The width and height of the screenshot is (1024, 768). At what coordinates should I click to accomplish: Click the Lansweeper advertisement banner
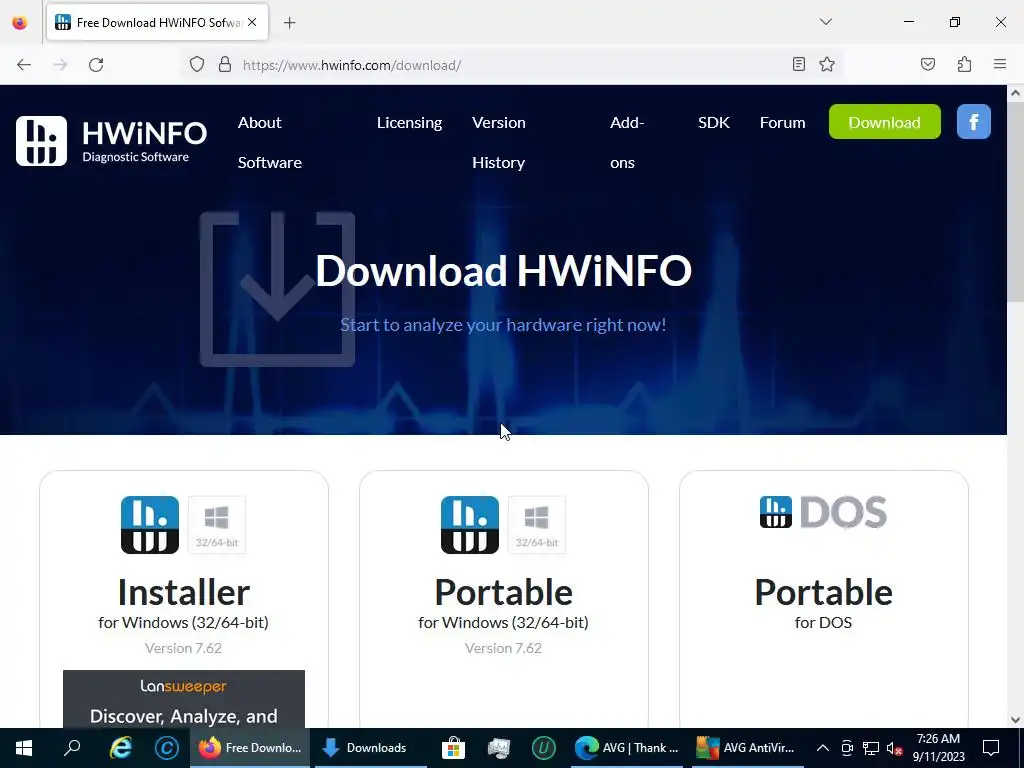(184, 699)
